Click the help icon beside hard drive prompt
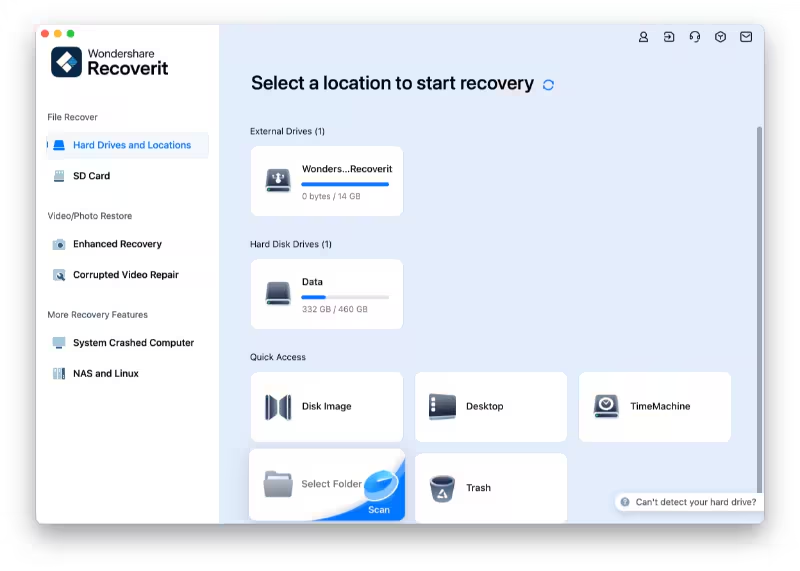Screen dimensions: 800x571 click(625, 502)
